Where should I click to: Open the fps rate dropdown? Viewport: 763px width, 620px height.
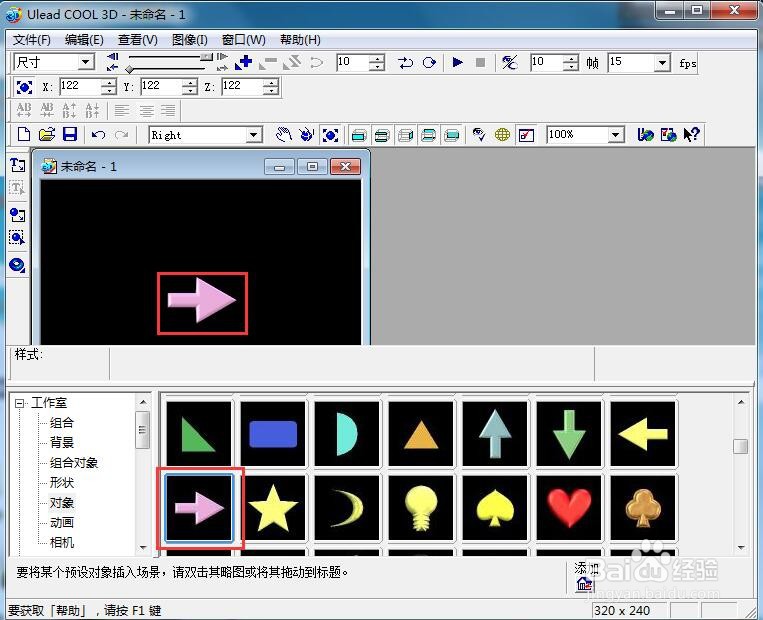click(x=662, y=63)
